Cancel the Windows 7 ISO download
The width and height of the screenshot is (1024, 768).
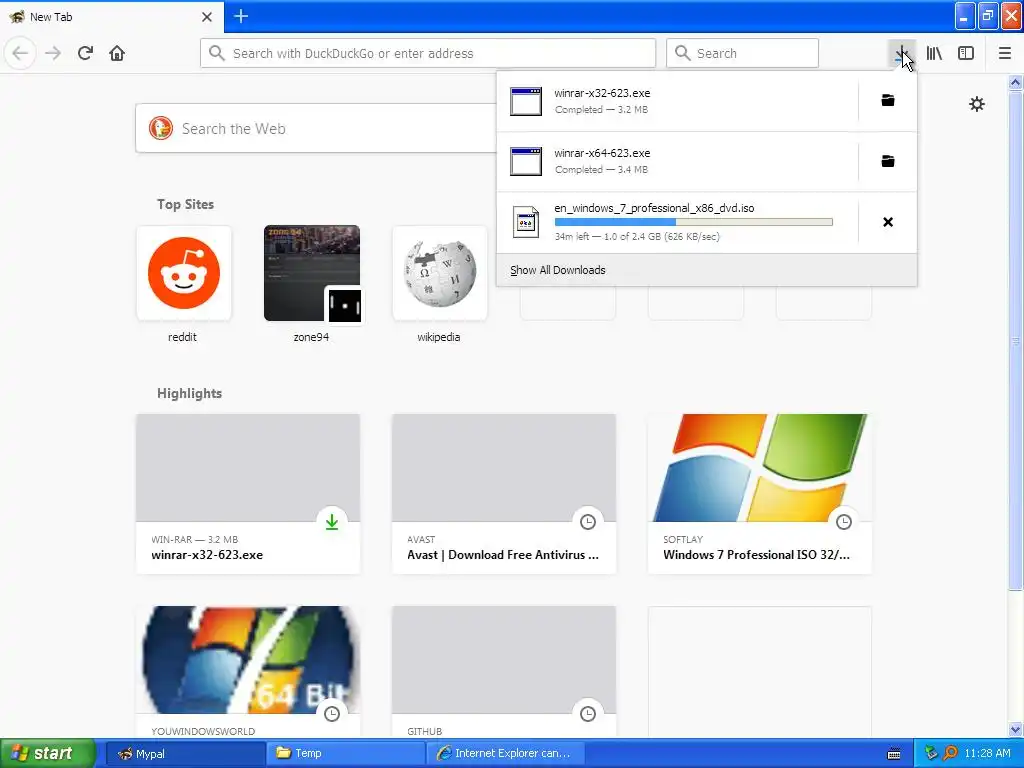pos(888,222)
